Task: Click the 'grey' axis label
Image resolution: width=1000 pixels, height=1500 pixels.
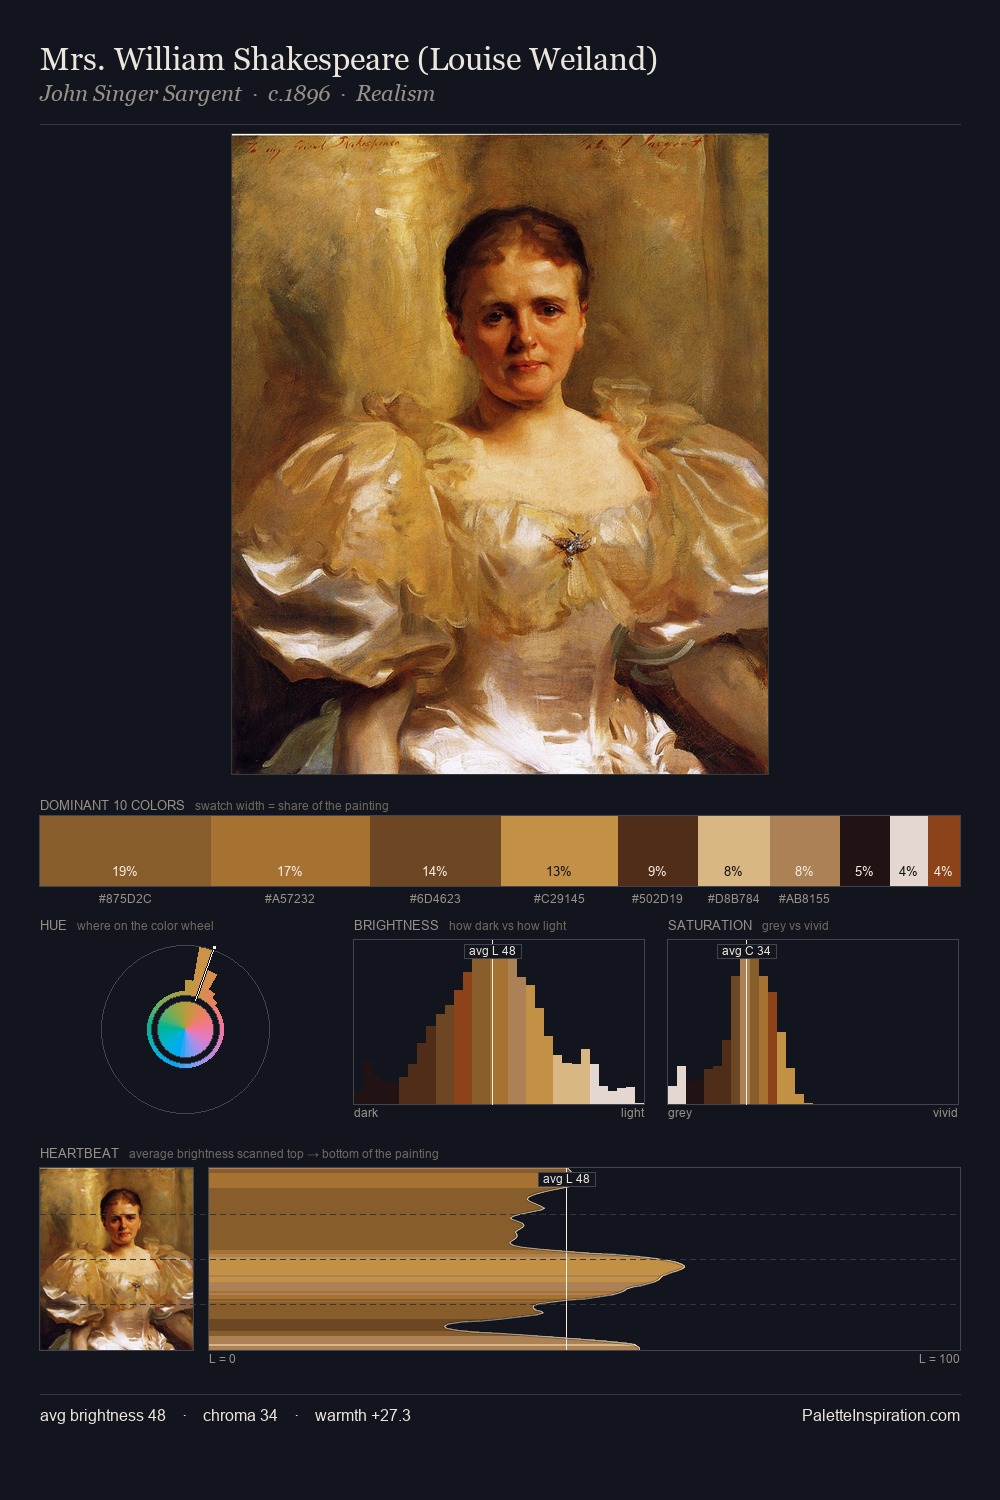Action: click(x=680, y=1113)
